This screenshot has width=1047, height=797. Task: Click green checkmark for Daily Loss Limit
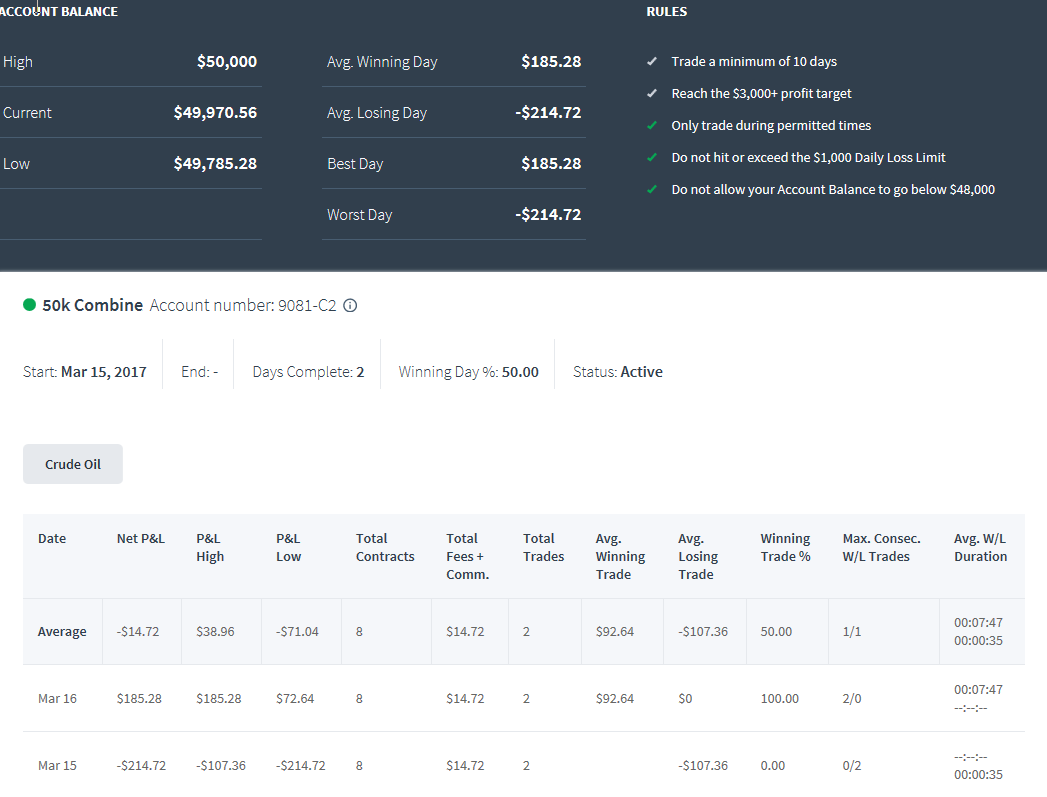(x=652, y=158)
